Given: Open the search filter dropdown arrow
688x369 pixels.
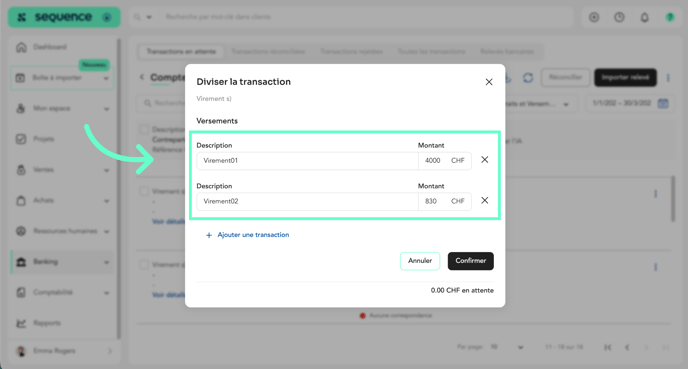Looking at the screenshot, I should [x=149, y=17].
